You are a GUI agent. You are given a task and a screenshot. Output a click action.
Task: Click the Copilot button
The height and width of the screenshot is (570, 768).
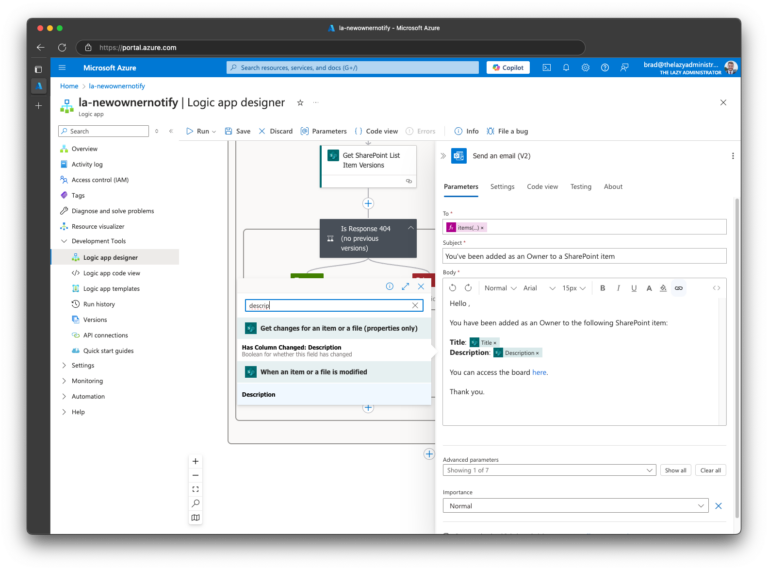pyautogui.click(x=508, y=68)
